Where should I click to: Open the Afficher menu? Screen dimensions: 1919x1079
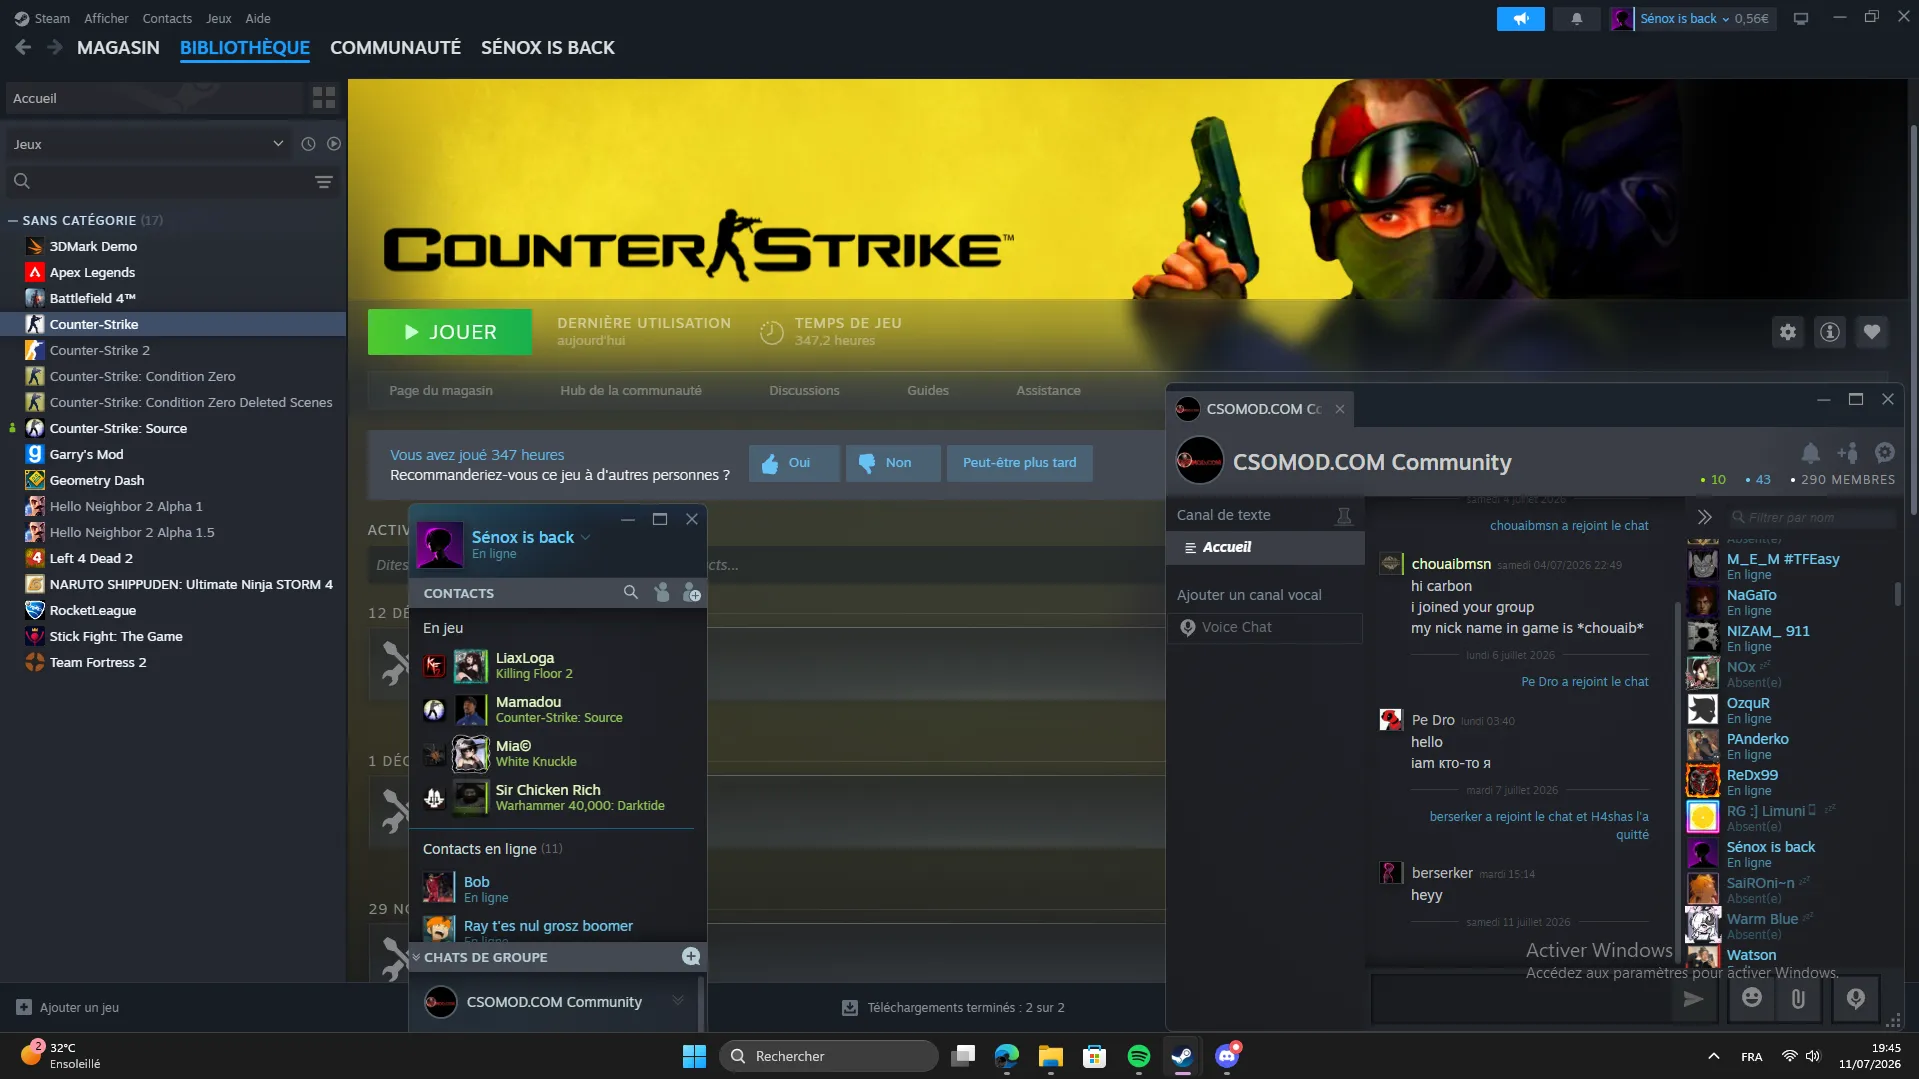pyautogui.click(x=106, y=18)
